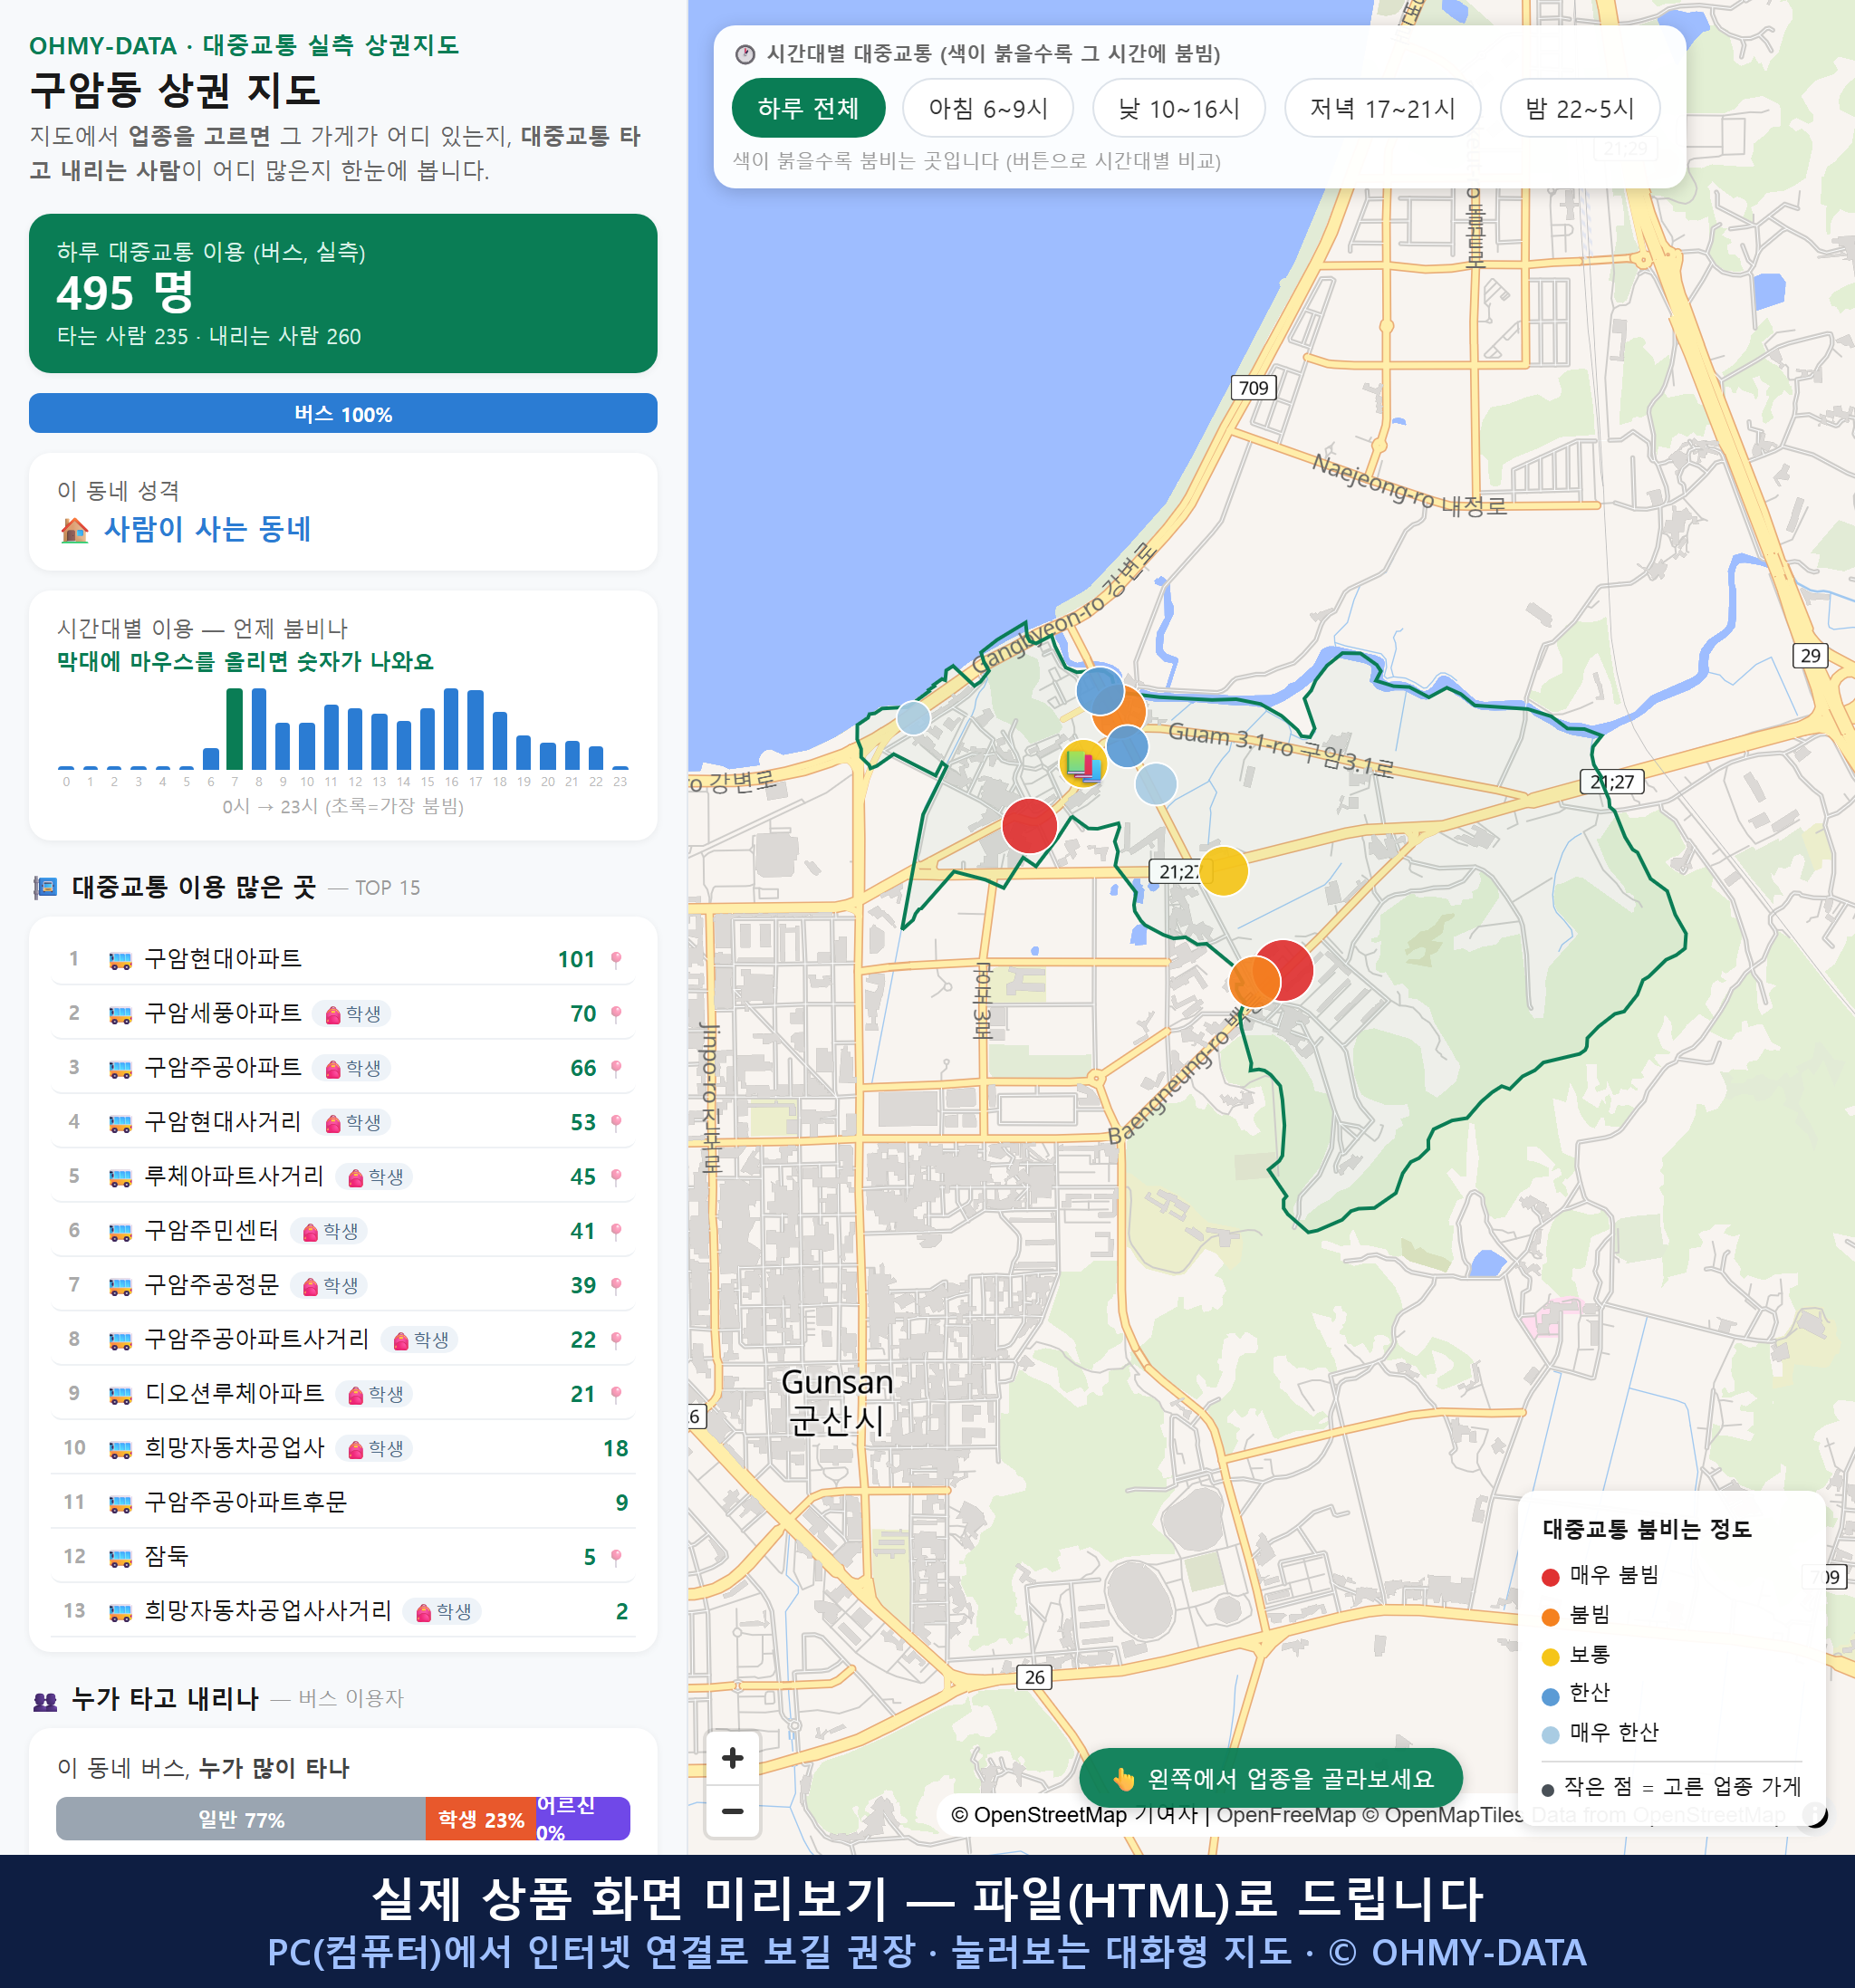Click the 매우 붐빔 red legend dot

[1551, 1577]
